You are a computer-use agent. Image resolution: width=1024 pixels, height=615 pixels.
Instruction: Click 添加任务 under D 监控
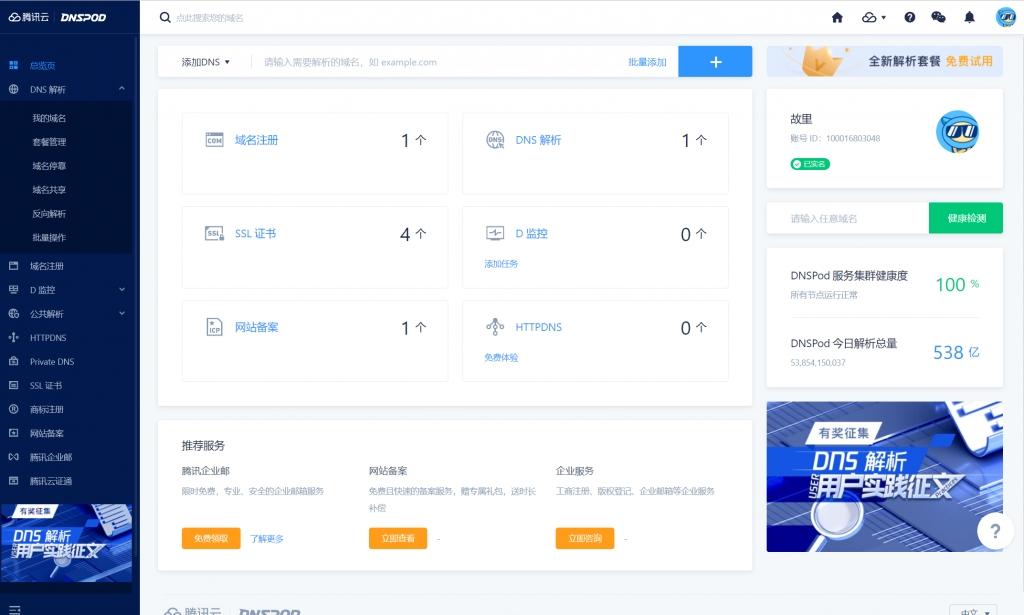[501, 264]
